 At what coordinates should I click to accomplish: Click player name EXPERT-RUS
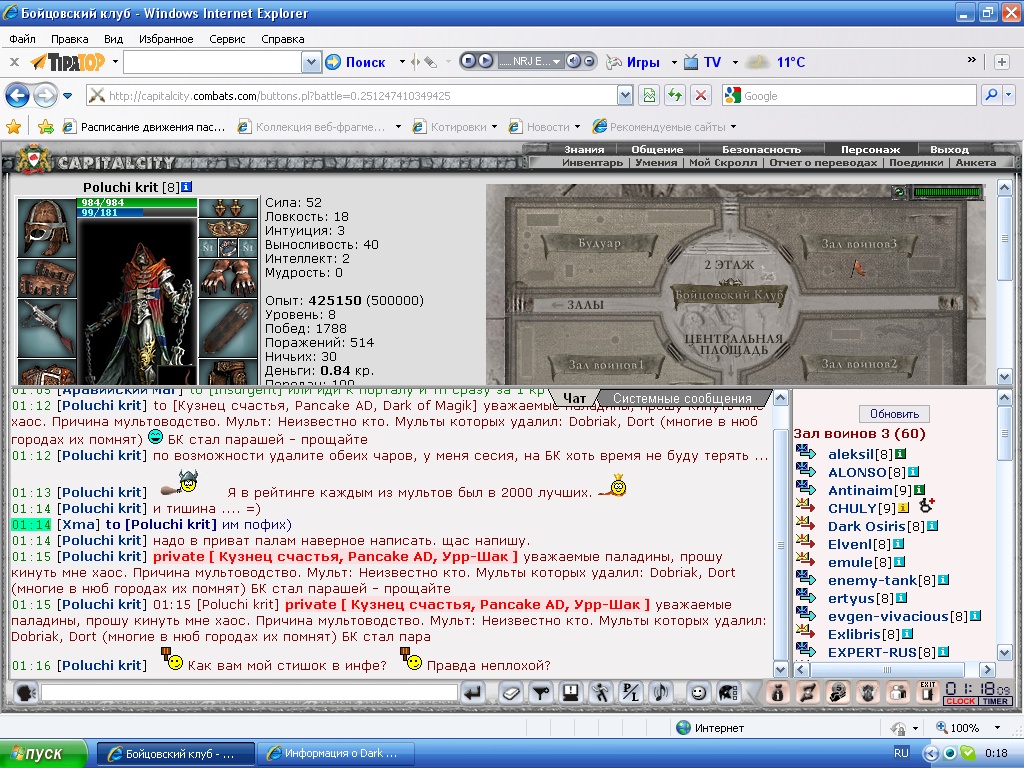(x=872, y=652)
